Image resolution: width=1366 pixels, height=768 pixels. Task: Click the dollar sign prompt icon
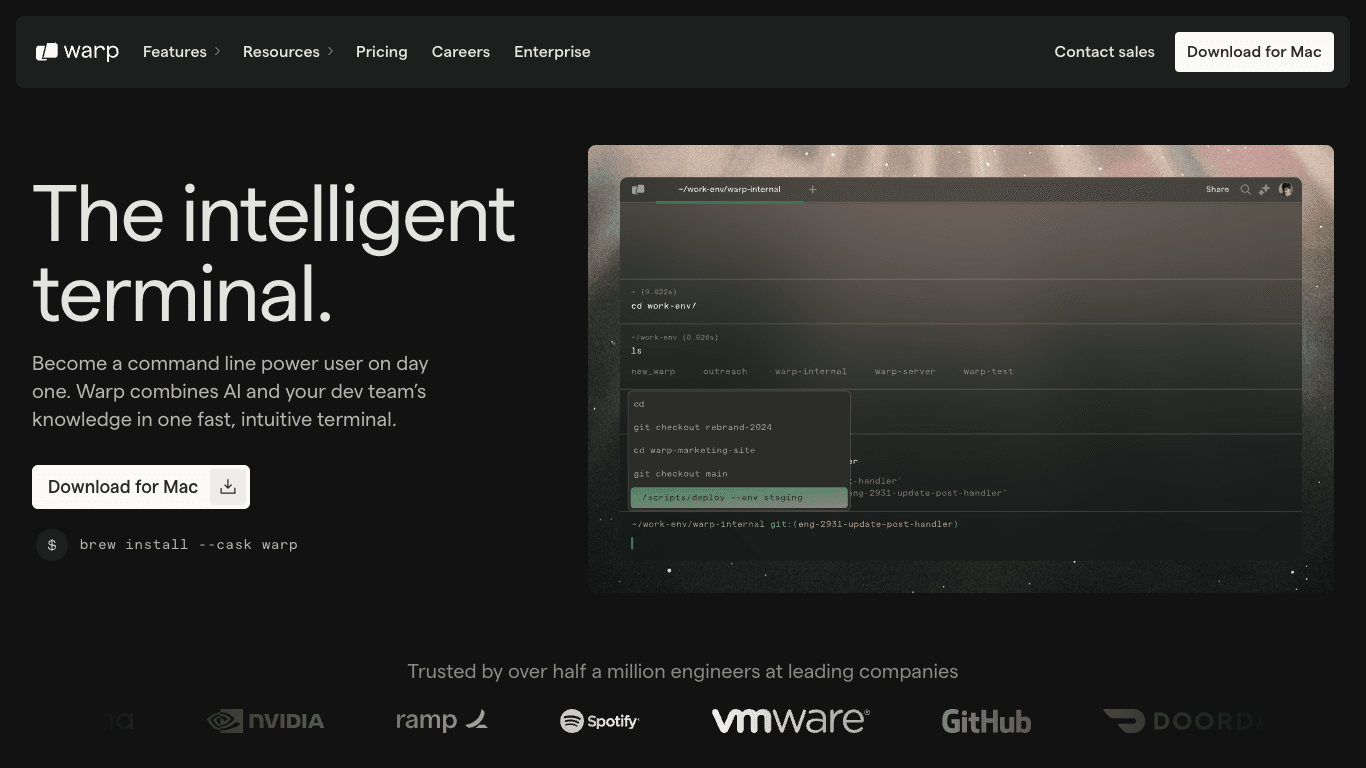click(52, 545)
